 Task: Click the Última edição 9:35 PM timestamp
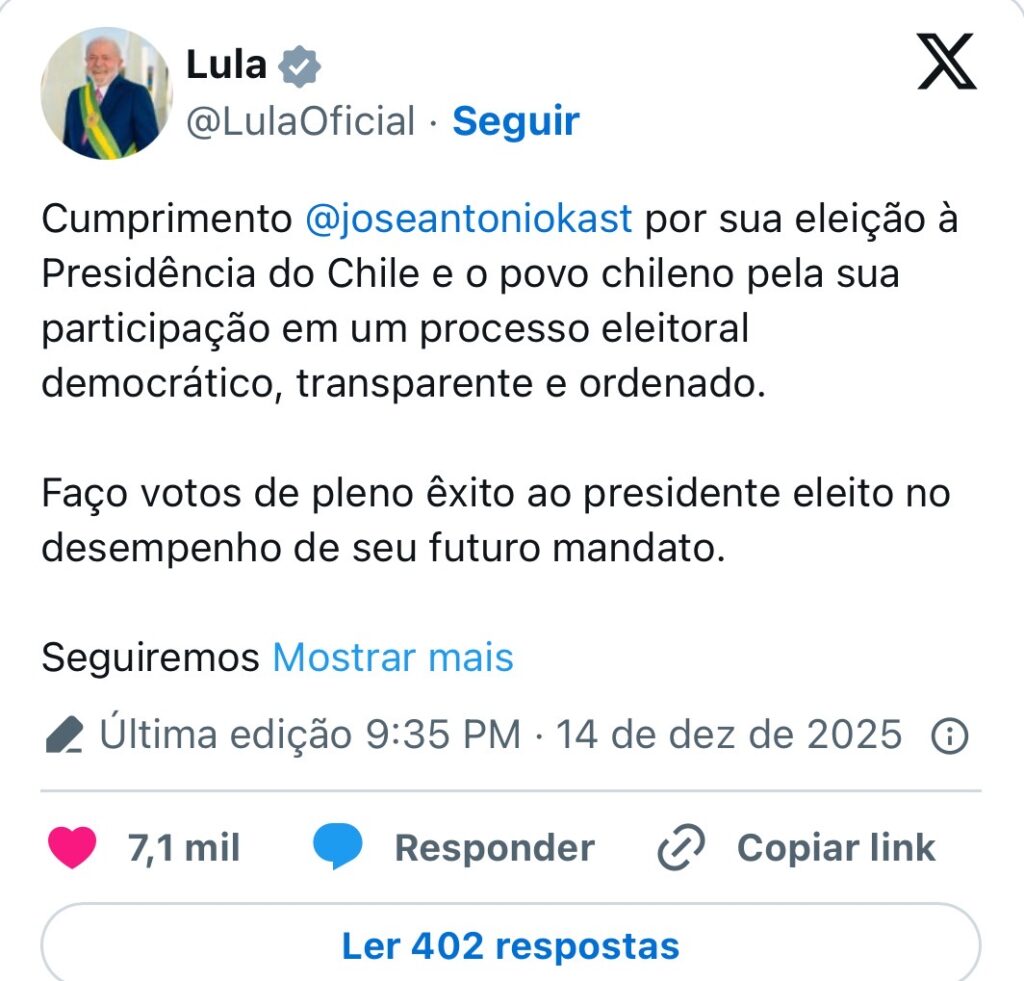[x=310, y=736]
